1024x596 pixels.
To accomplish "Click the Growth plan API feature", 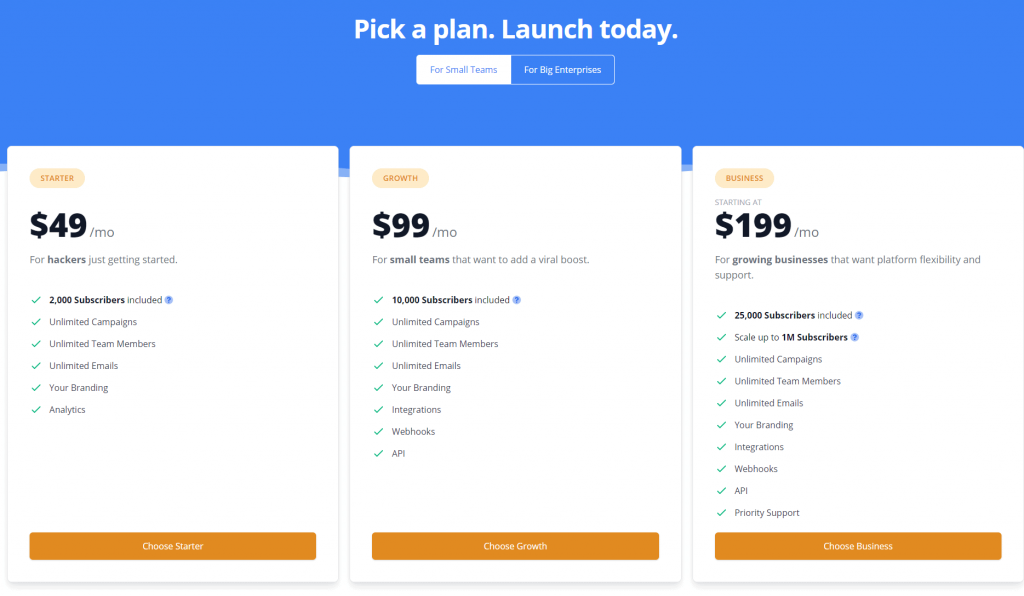I will (398, 454).
